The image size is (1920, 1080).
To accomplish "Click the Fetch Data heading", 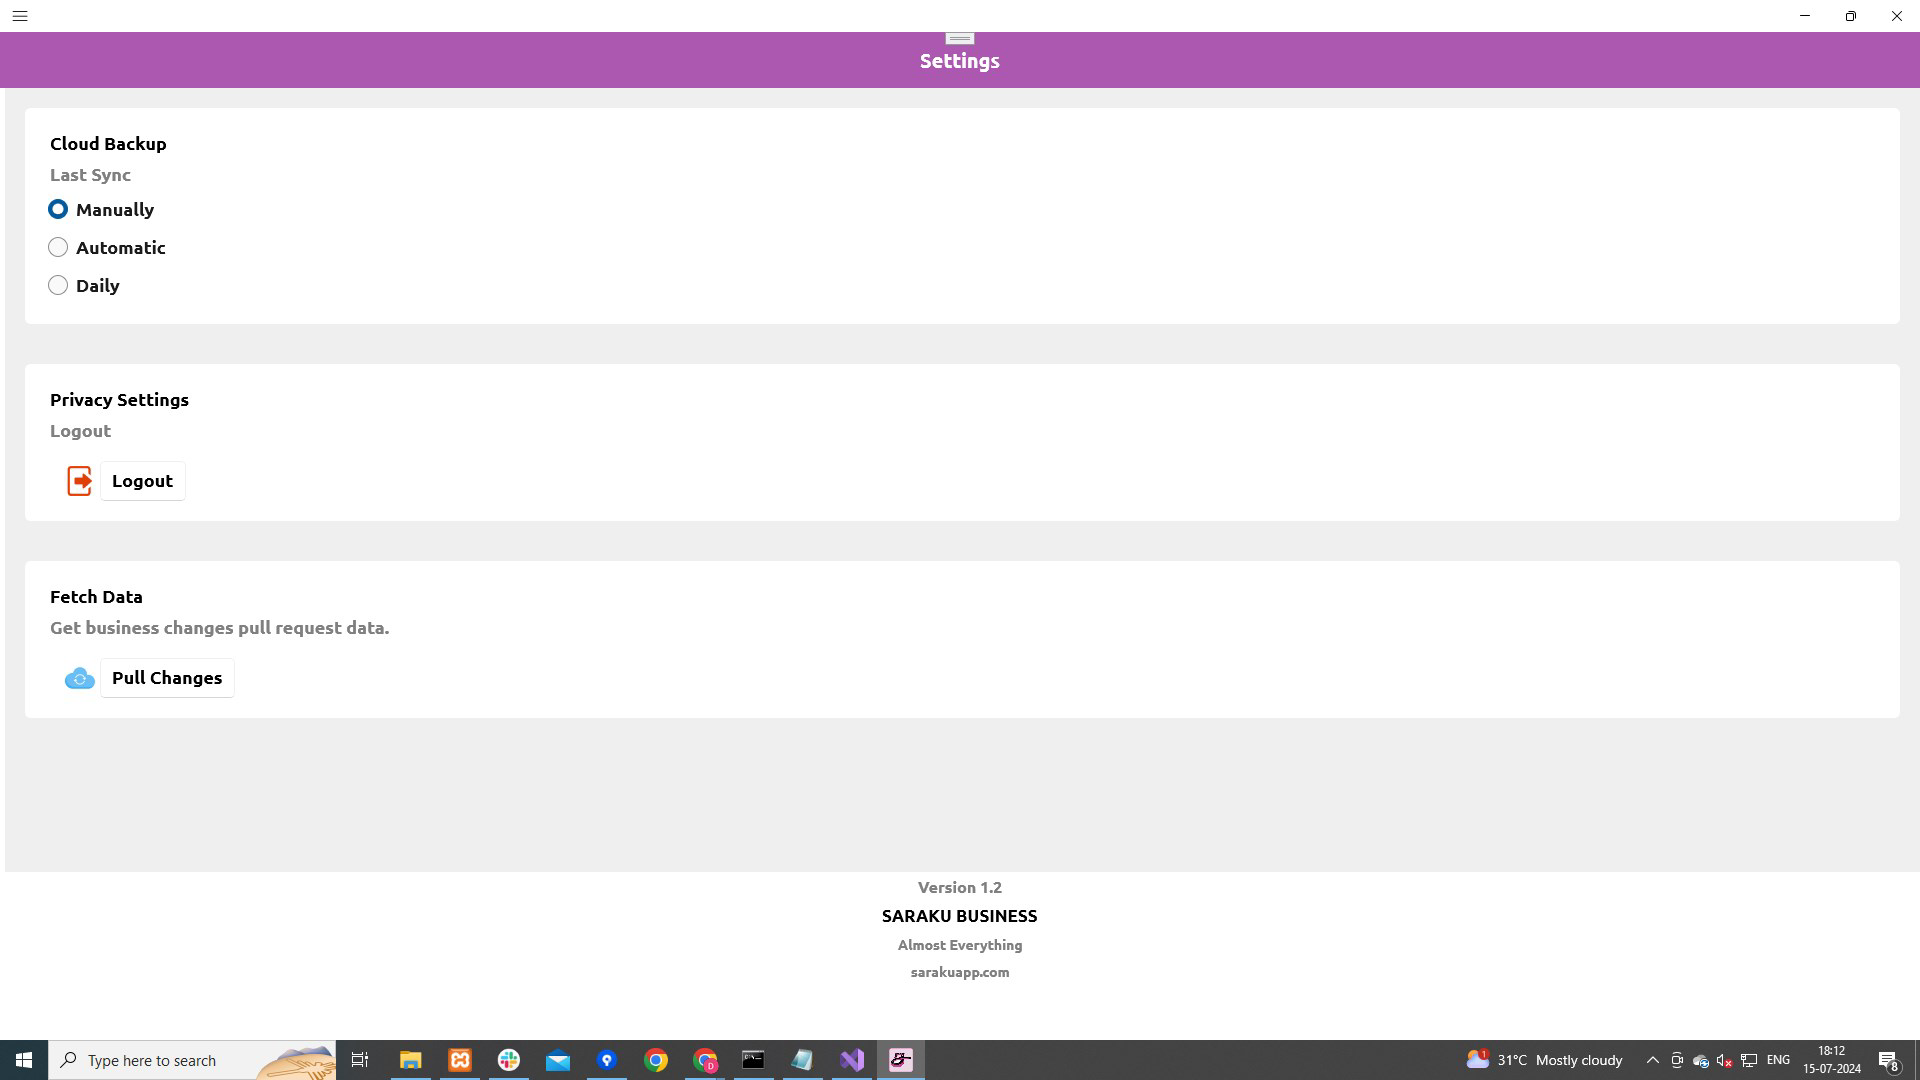I will (96, 597).
